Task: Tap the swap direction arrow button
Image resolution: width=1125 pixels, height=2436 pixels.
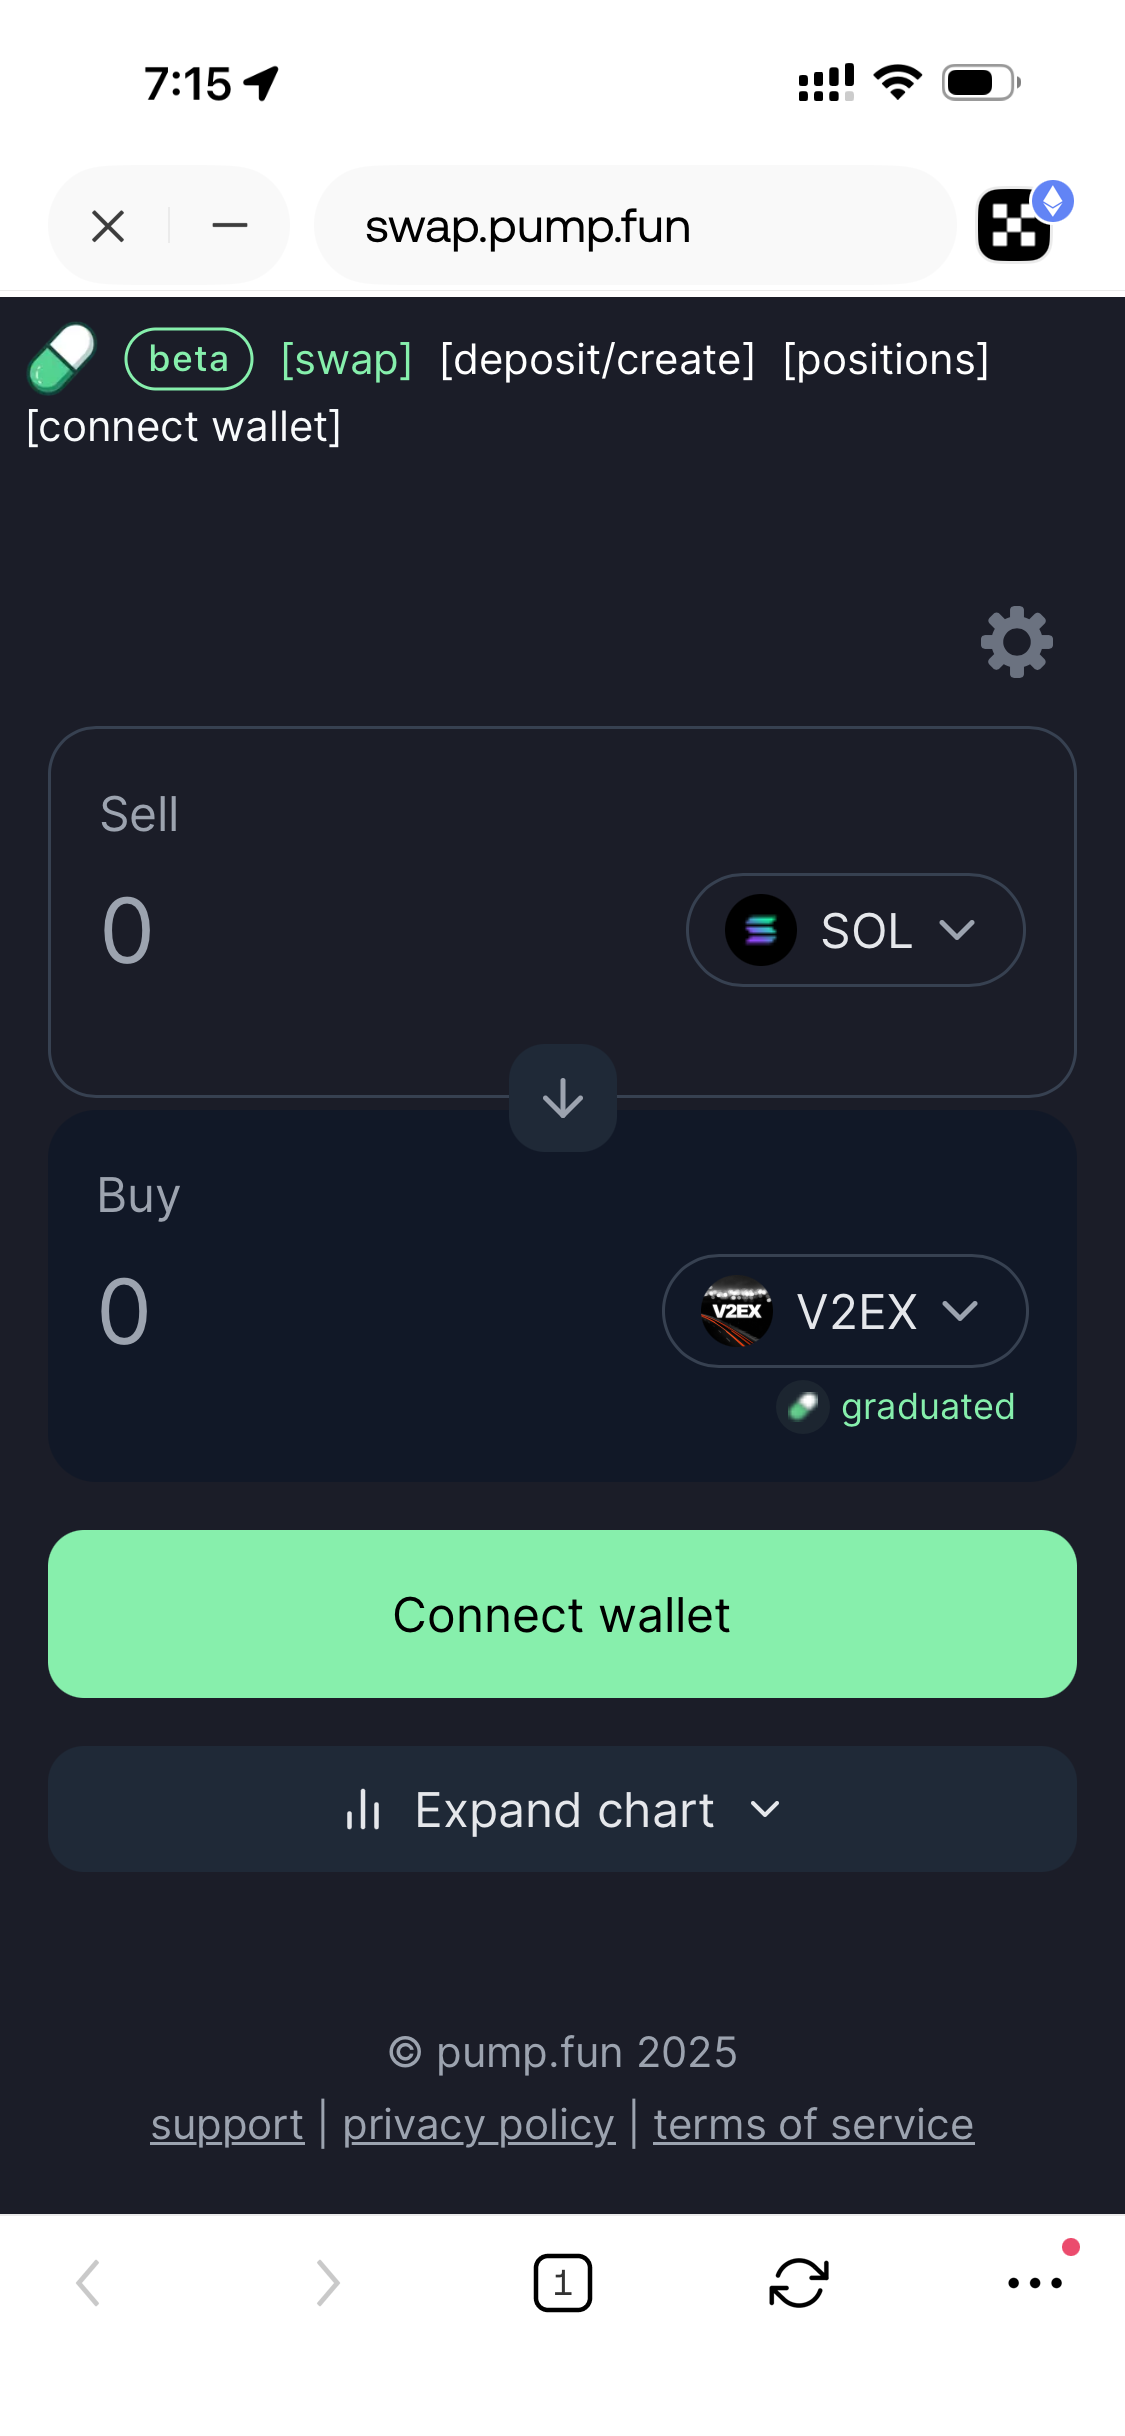Action: (x=562, y=1098)
